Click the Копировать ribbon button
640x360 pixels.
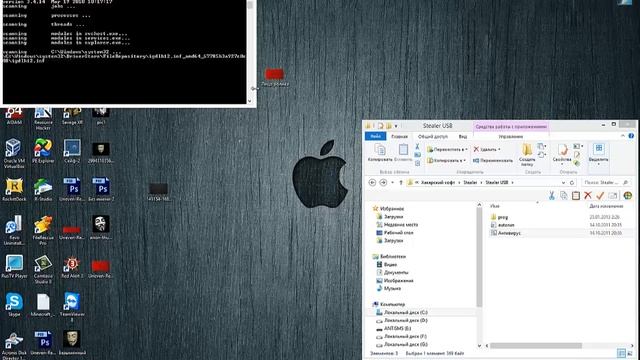coord(380,153)
